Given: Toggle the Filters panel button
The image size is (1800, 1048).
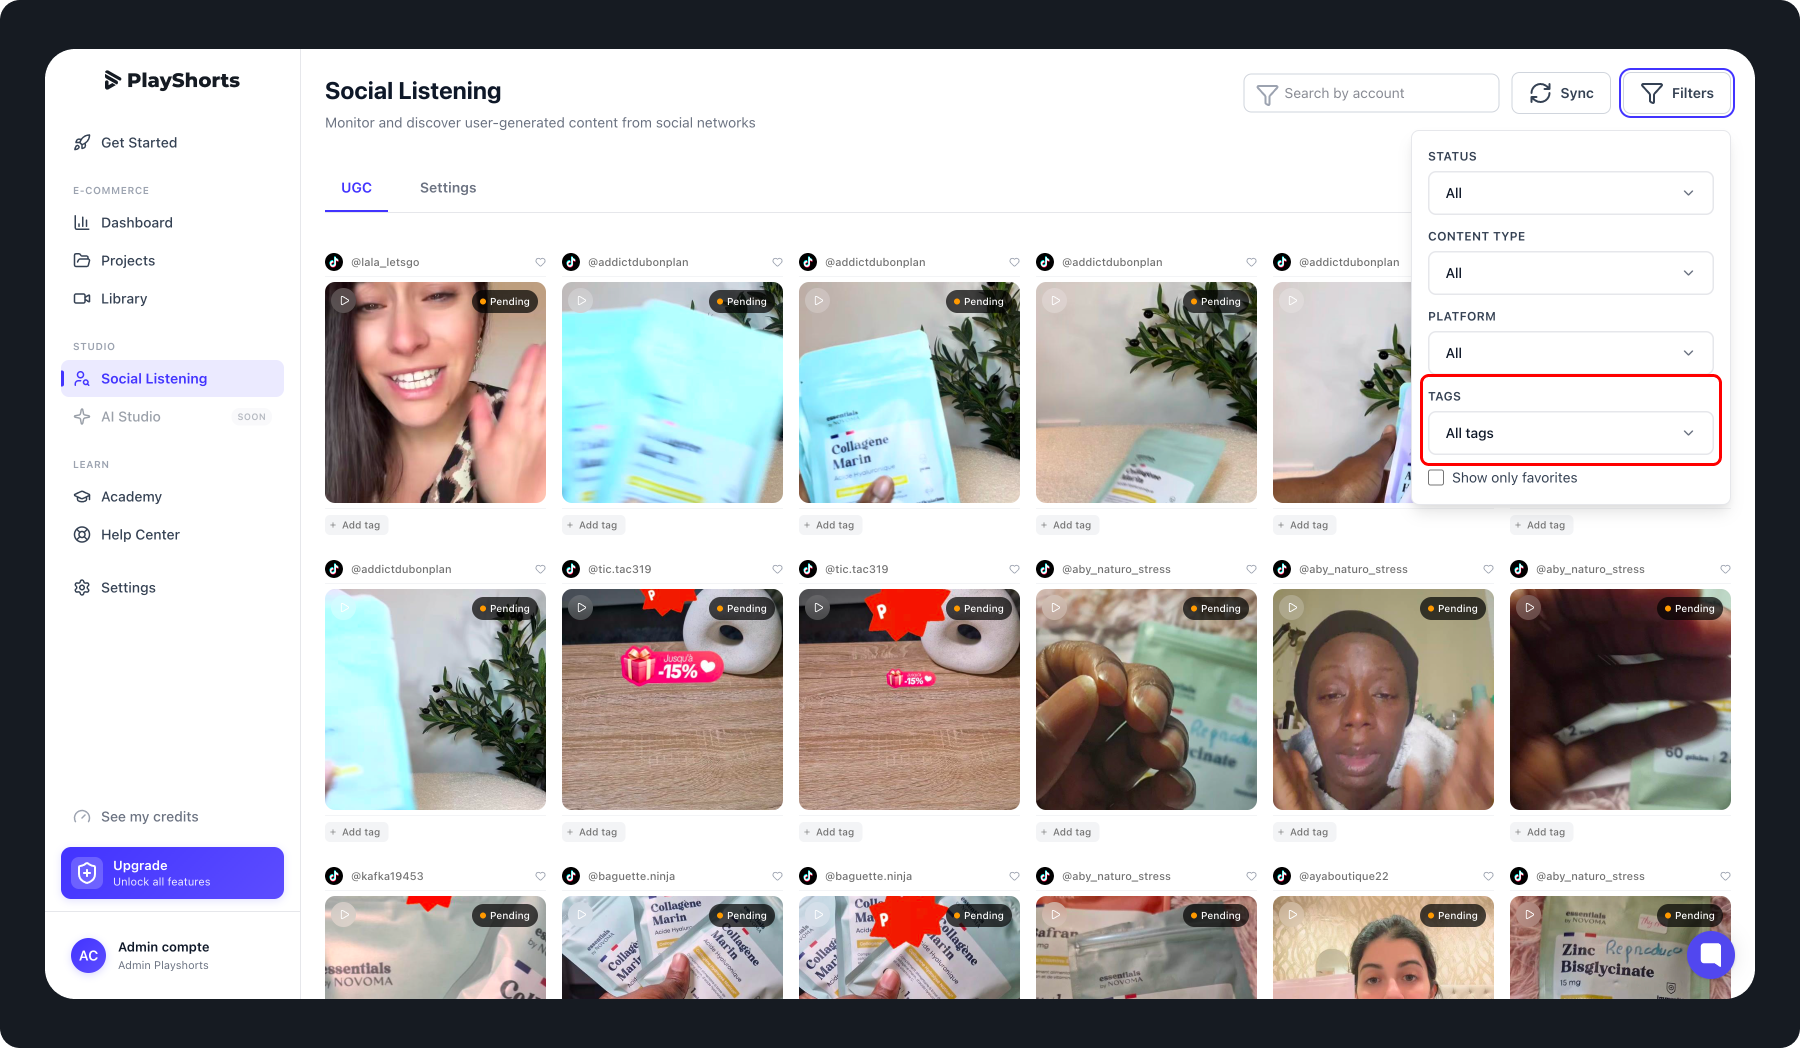Looking at the screenshot, I should tap(1676, 93).
